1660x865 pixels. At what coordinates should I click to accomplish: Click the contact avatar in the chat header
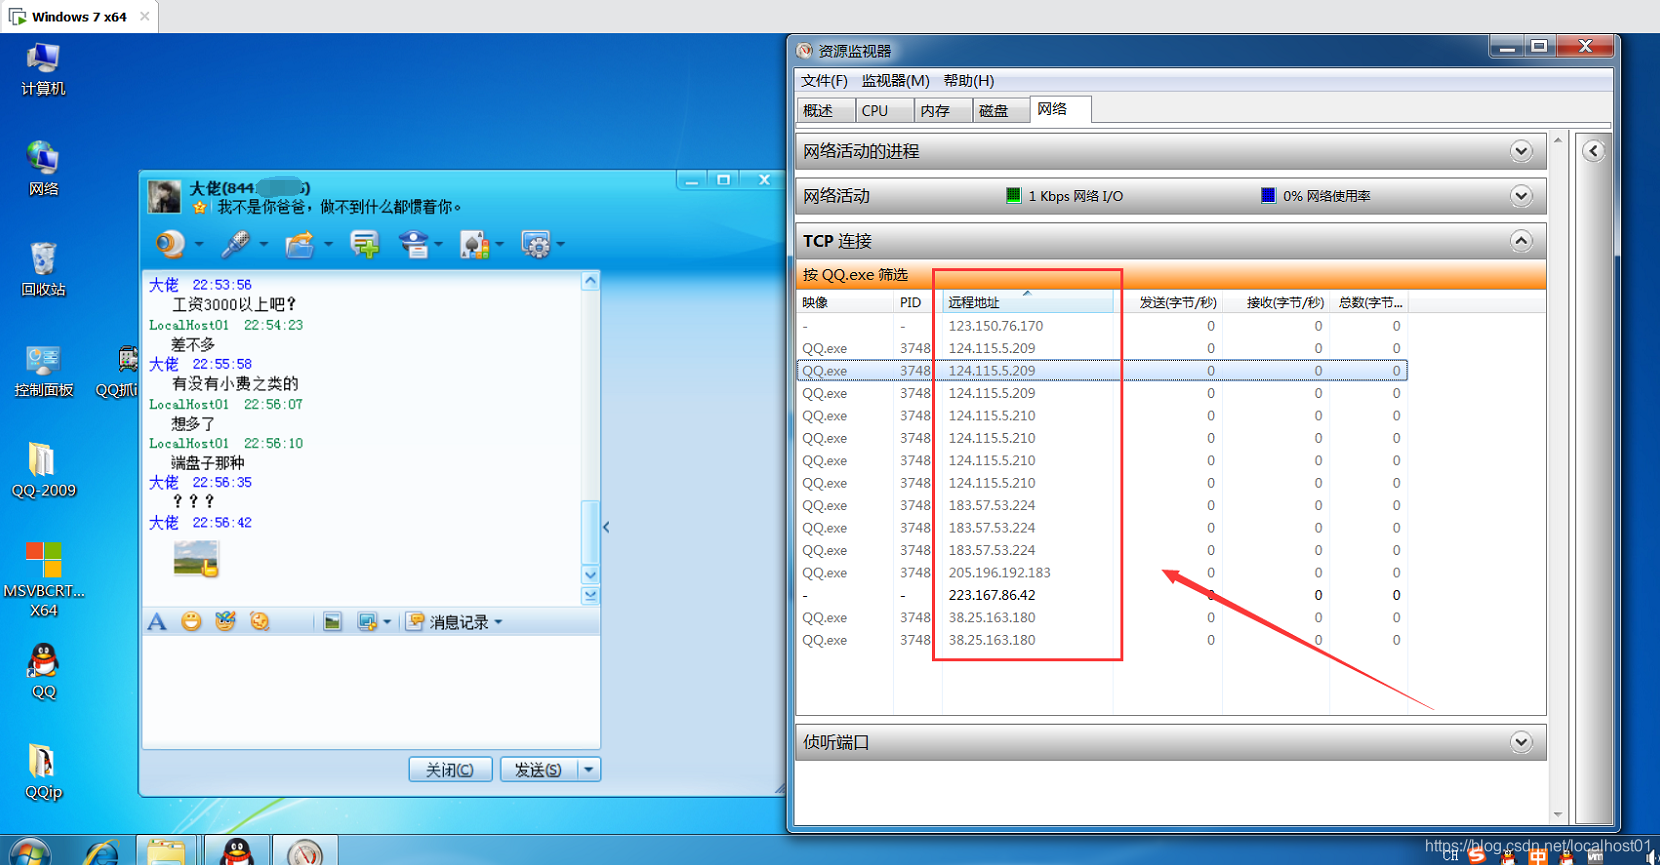(x=164, y=196)
